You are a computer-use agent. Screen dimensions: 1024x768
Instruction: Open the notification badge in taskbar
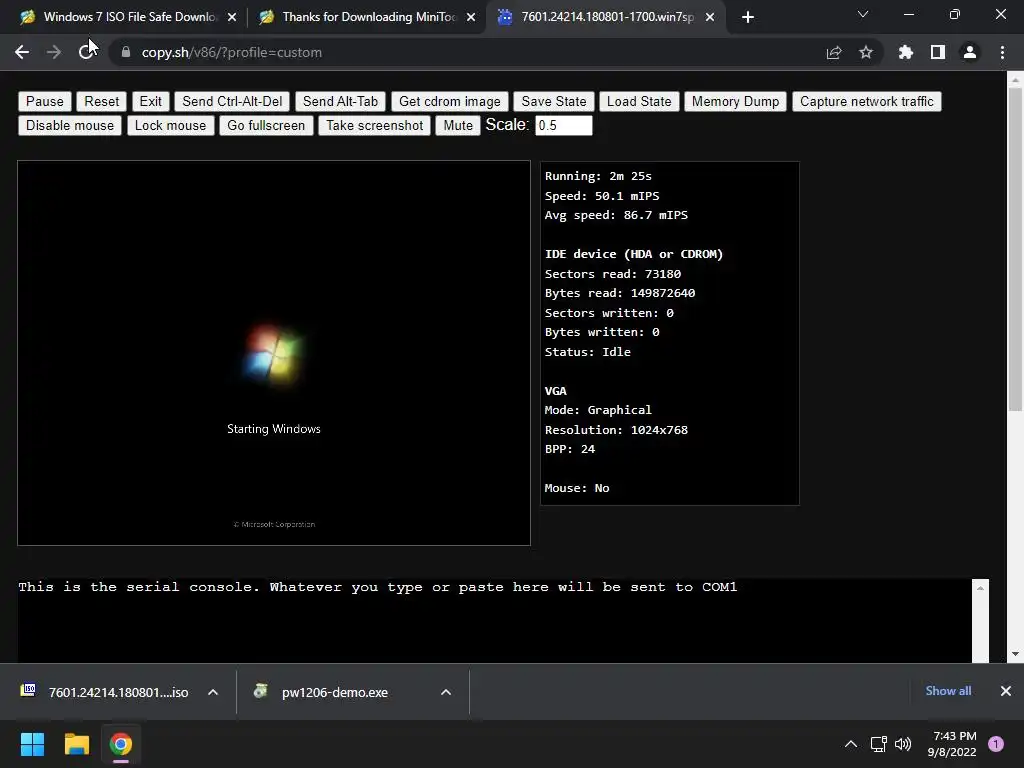(x=996, y=744)
